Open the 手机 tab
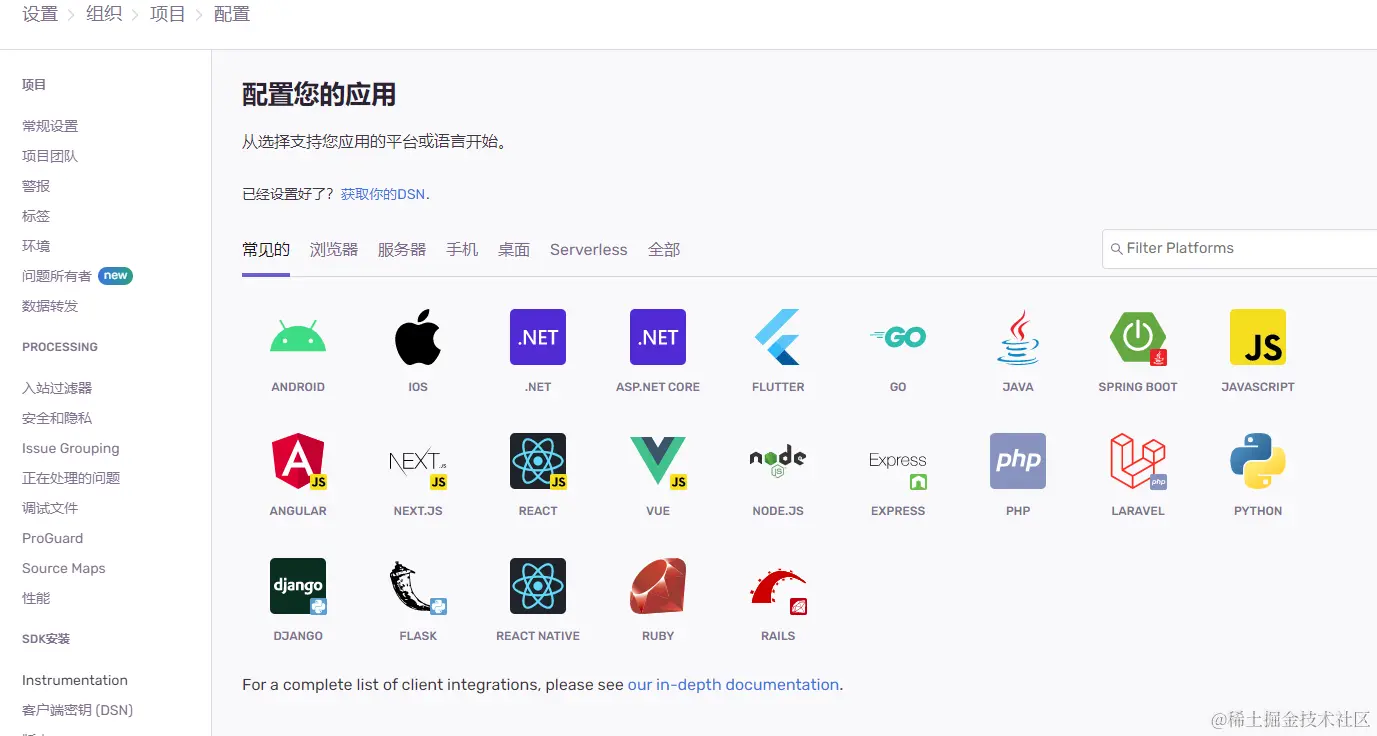Viewport: 1377px width, 736px height. 462,250
